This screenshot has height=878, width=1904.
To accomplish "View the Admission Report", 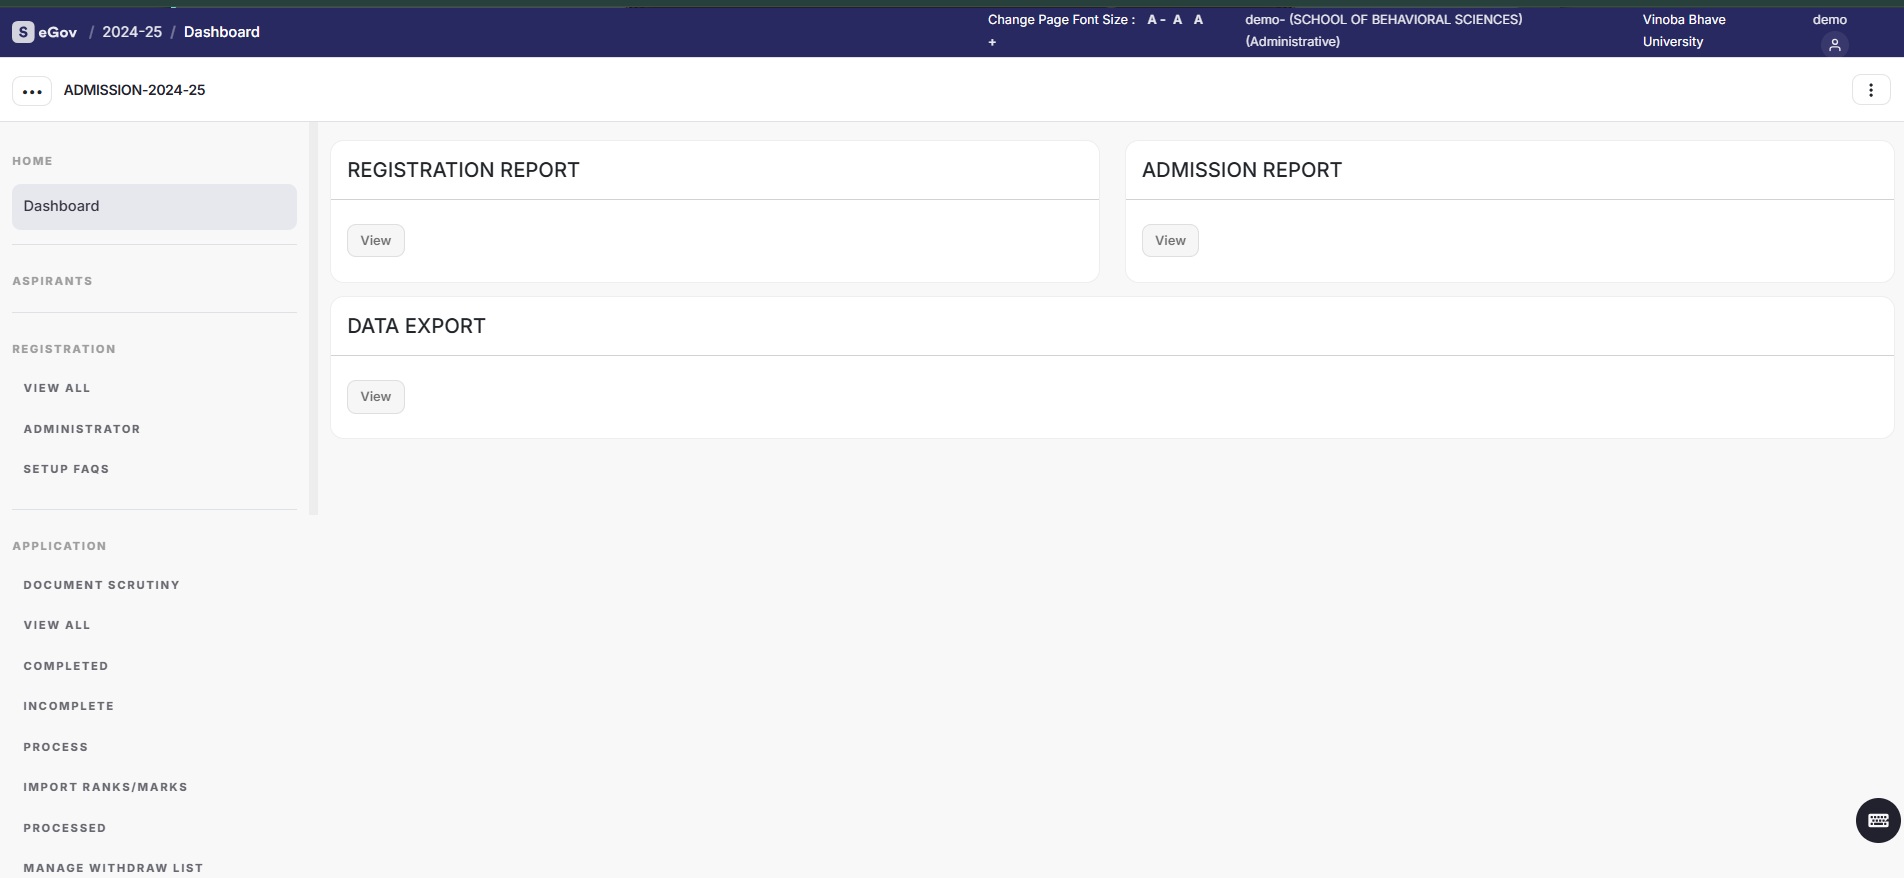I will click(1170, 241).
